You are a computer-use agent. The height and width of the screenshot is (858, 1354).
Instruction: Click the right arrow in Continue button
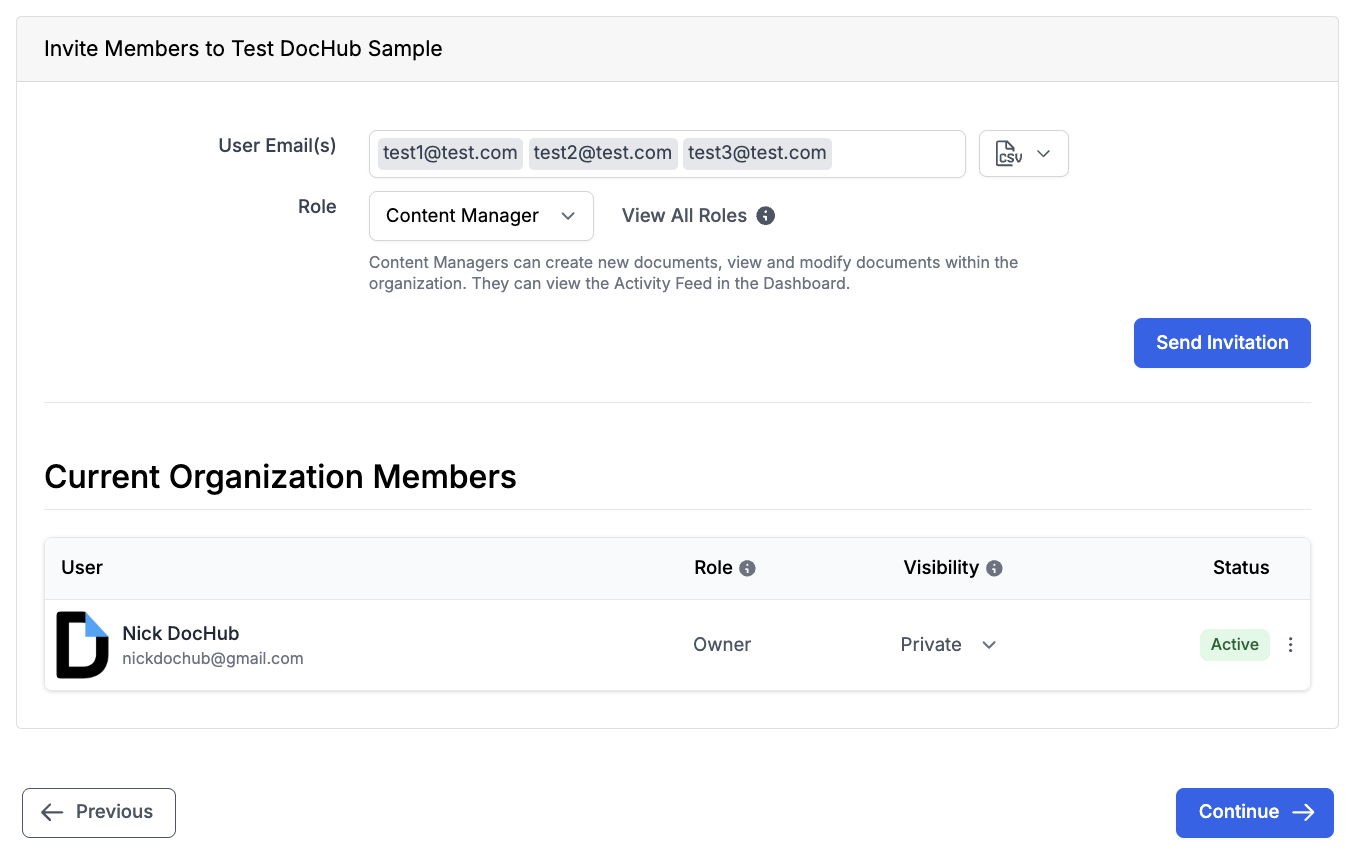click(1303, 812)
